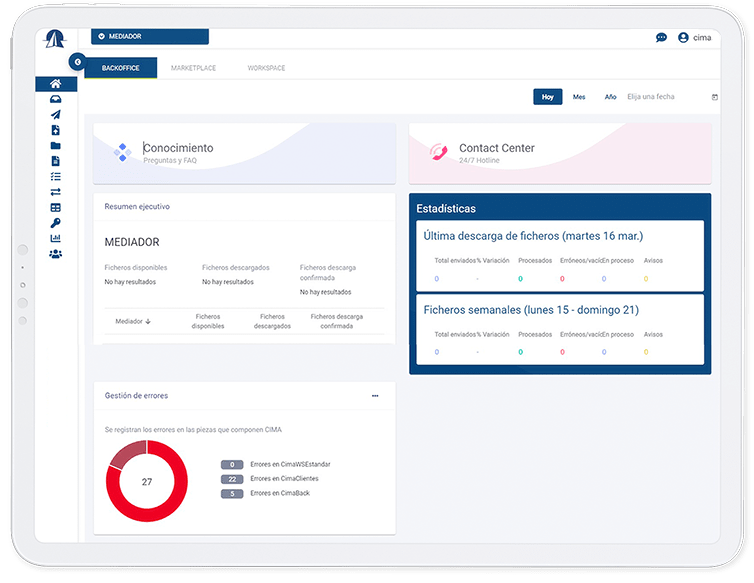This screenshot has width=754, height=583.
Task: Switch date filter to Año
Action: pos(610,97)
